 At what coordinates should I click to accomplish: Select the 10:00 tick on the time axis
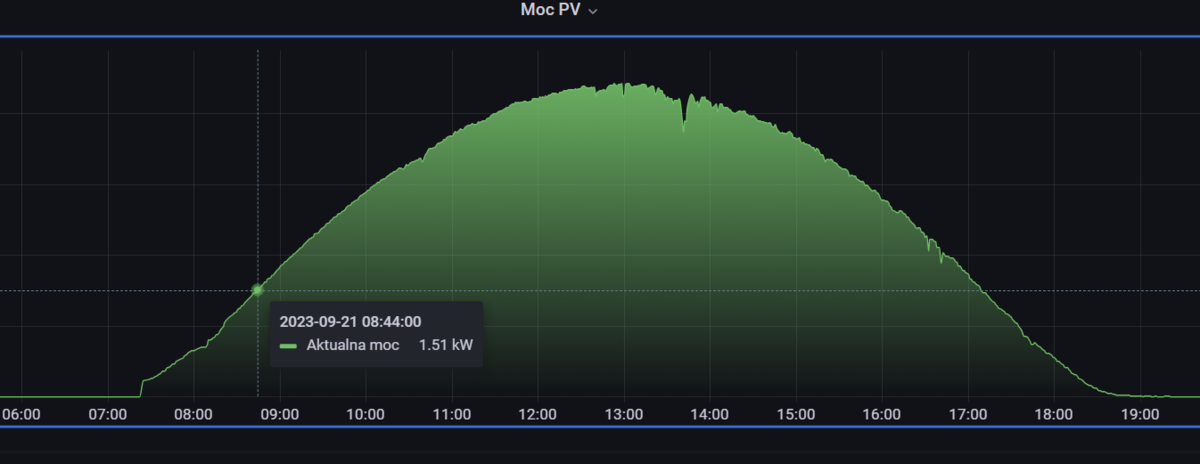[365, 414]
